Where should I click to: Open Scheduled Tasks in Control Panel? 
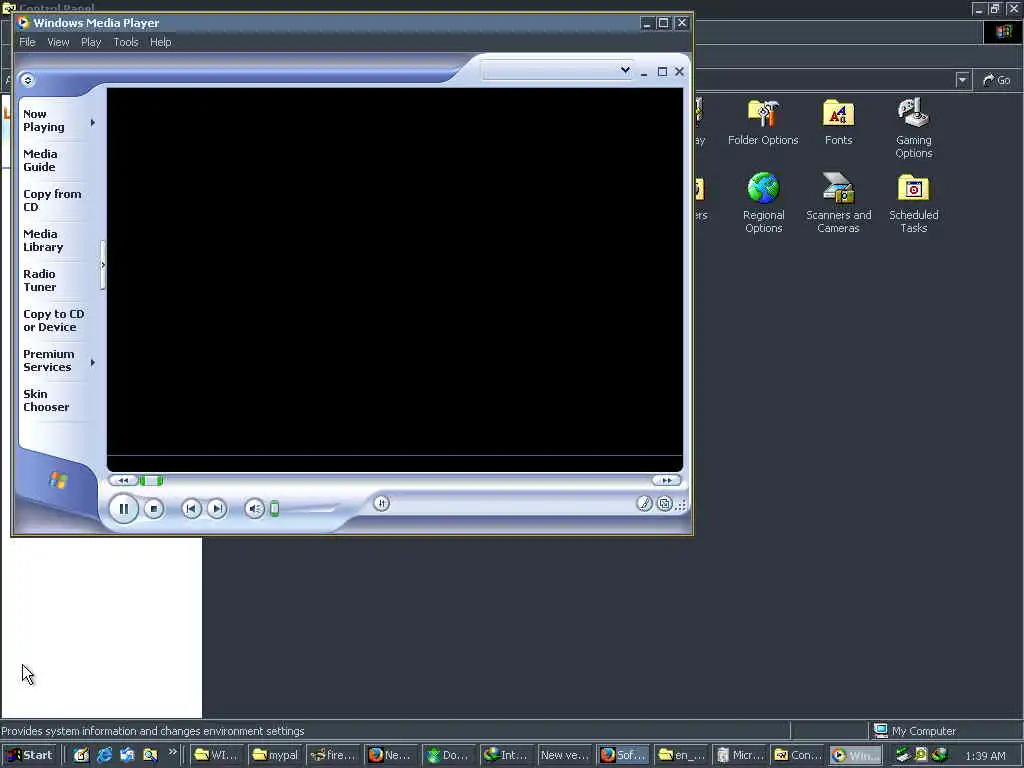pos(914,202)
